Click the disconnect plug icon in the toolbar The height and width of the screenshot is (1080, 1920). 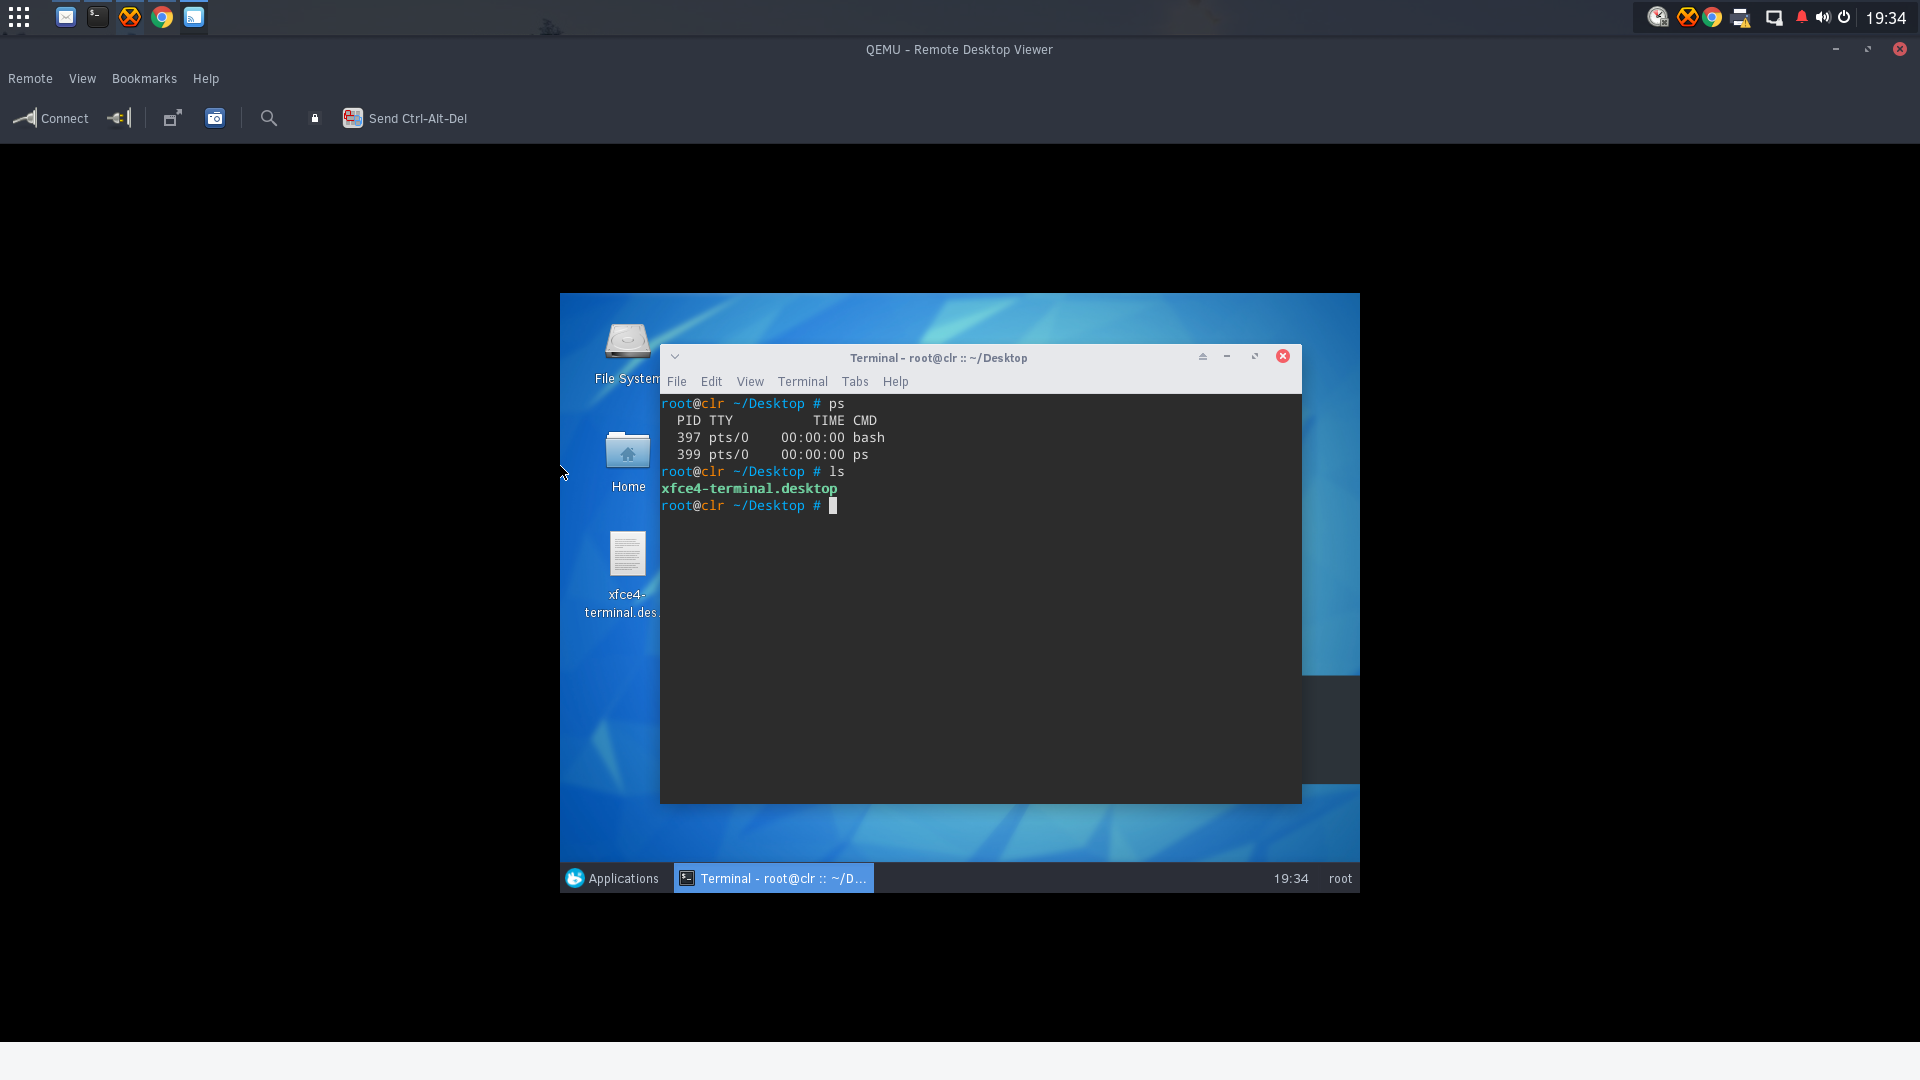[119, 118]
